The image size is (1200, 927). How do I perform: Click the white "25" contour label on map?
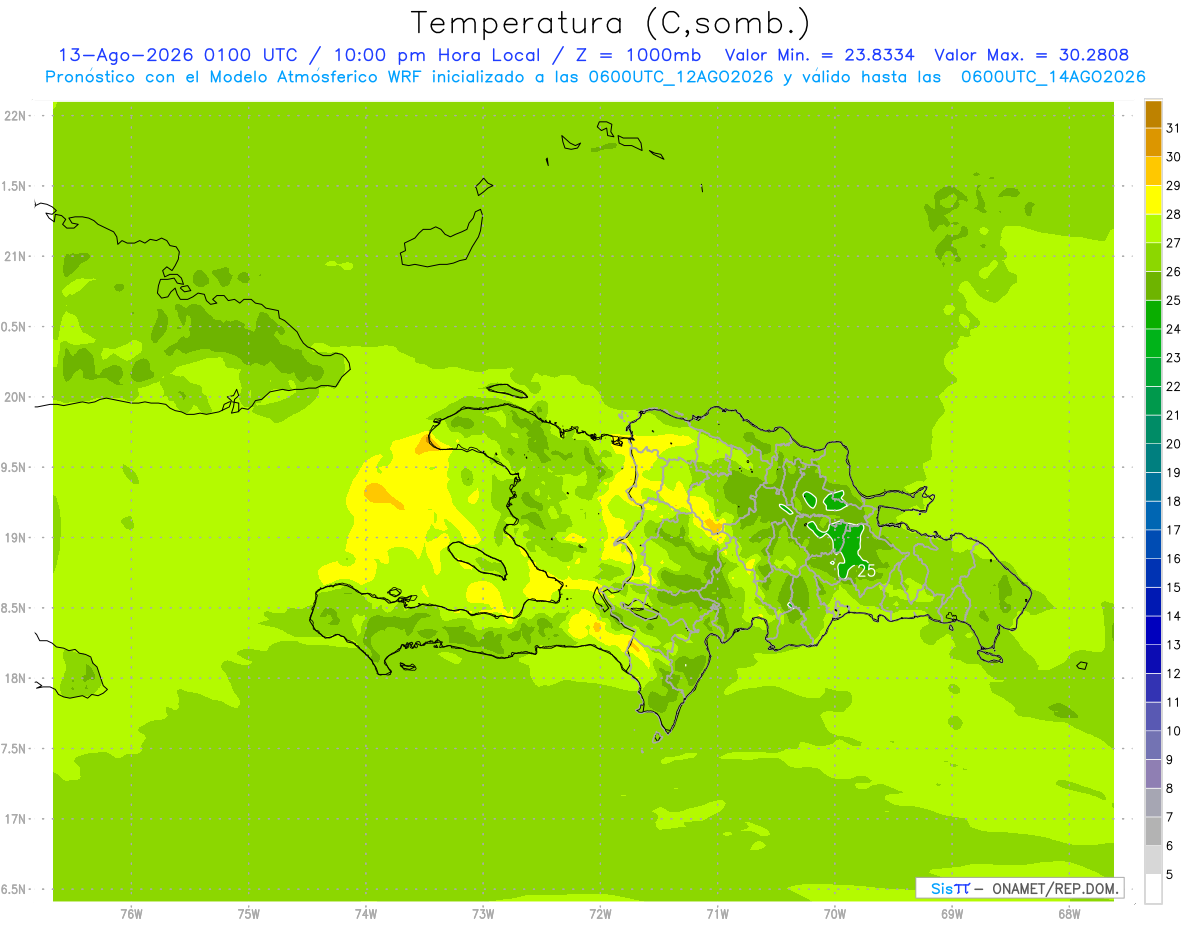866,570
